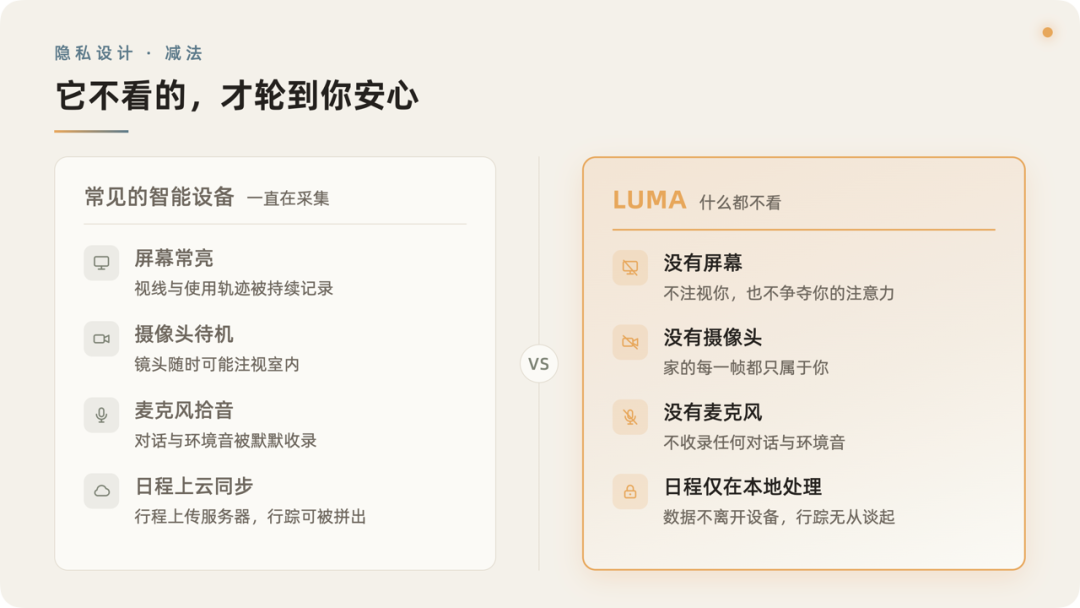Click the muted microphone icon beside 没有麦克风
This screenshot has width=1080, height=608.
pyautogui.click(x=630, y=417)
